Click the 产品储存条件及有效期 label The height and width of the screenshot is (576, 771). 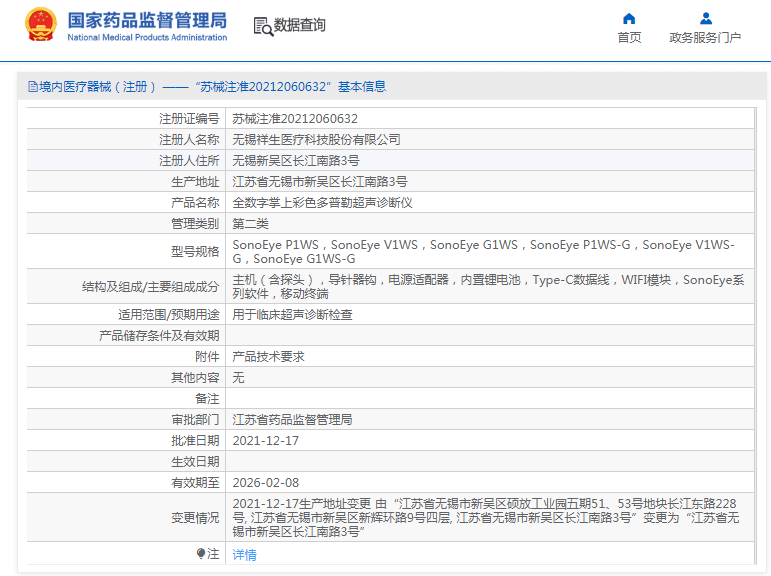pos(159,336)
